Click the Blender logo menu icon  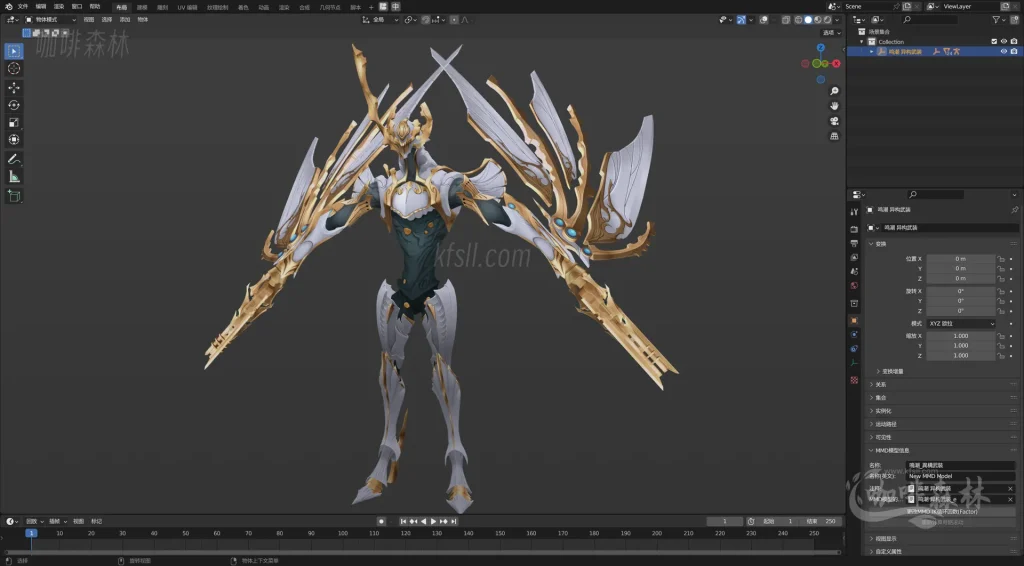point(8,7)
